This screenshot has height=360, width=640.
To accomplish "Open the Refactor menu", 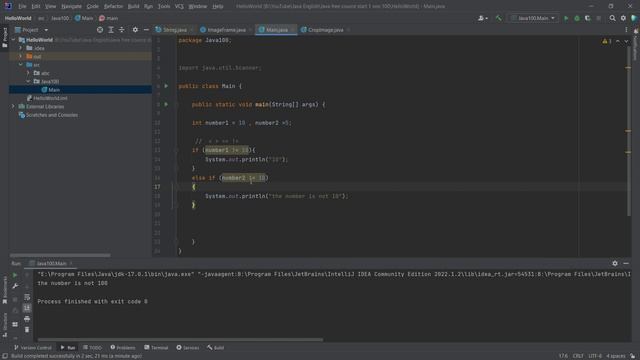I will pyautogui.click(x=113, y=7).
